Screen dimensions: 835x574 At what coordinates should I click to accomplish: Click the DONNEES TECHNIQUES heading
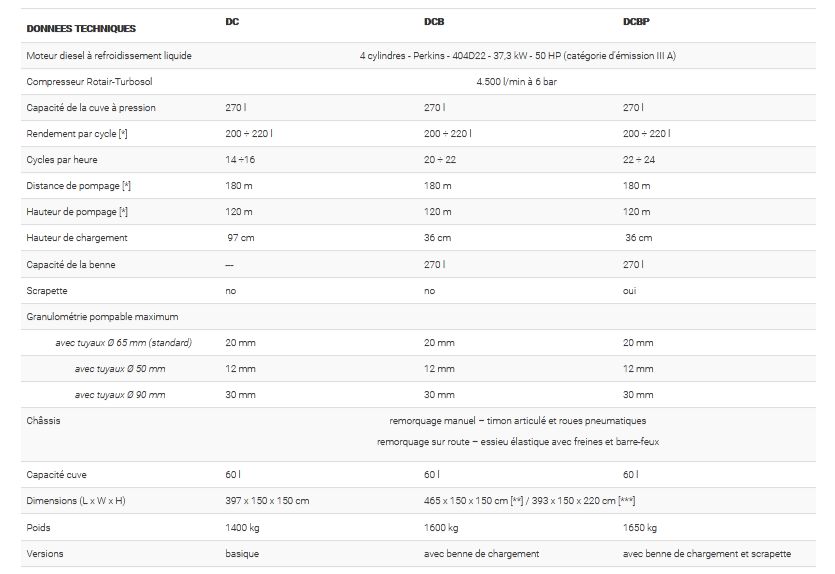pyautogui.click(x=82, y=29)
